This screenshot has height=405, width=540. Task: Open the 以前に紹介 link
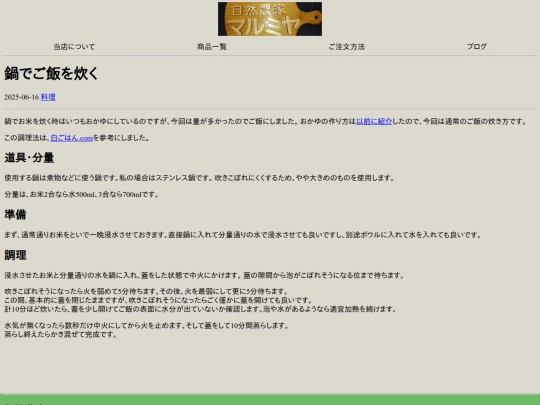click(374, 121)
